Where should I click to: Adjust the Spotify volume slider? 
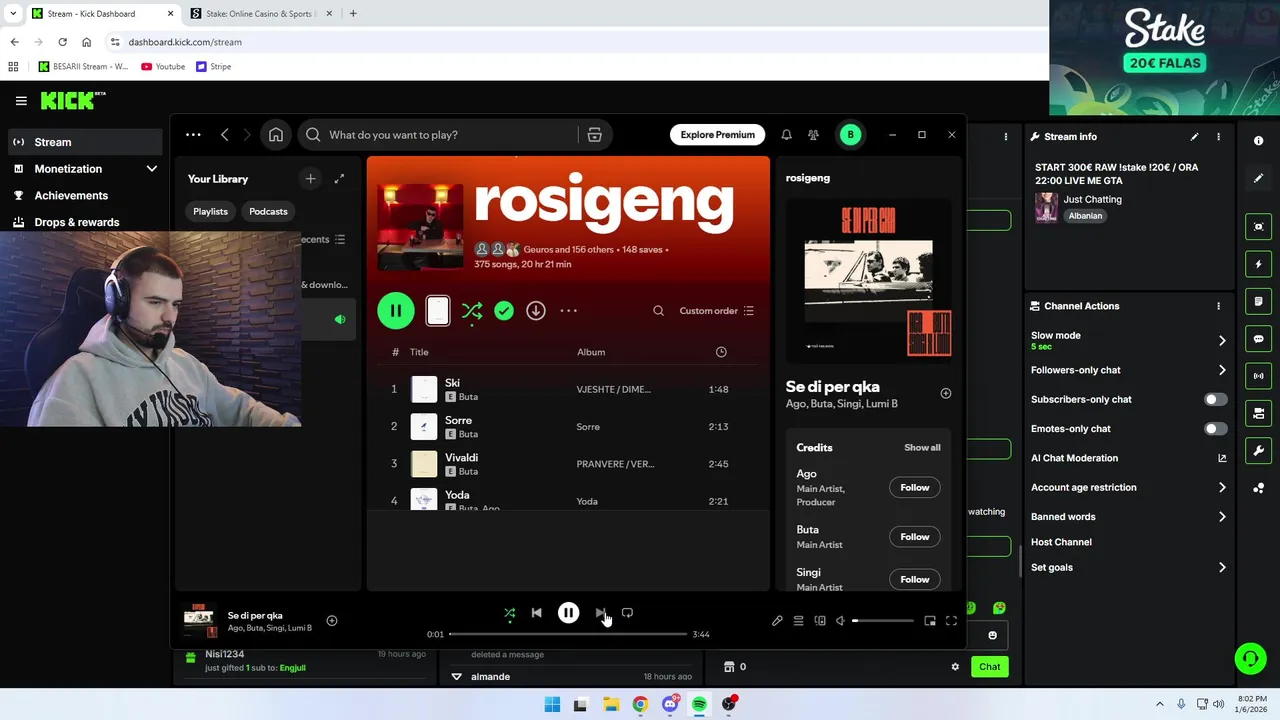coord(882,621)
